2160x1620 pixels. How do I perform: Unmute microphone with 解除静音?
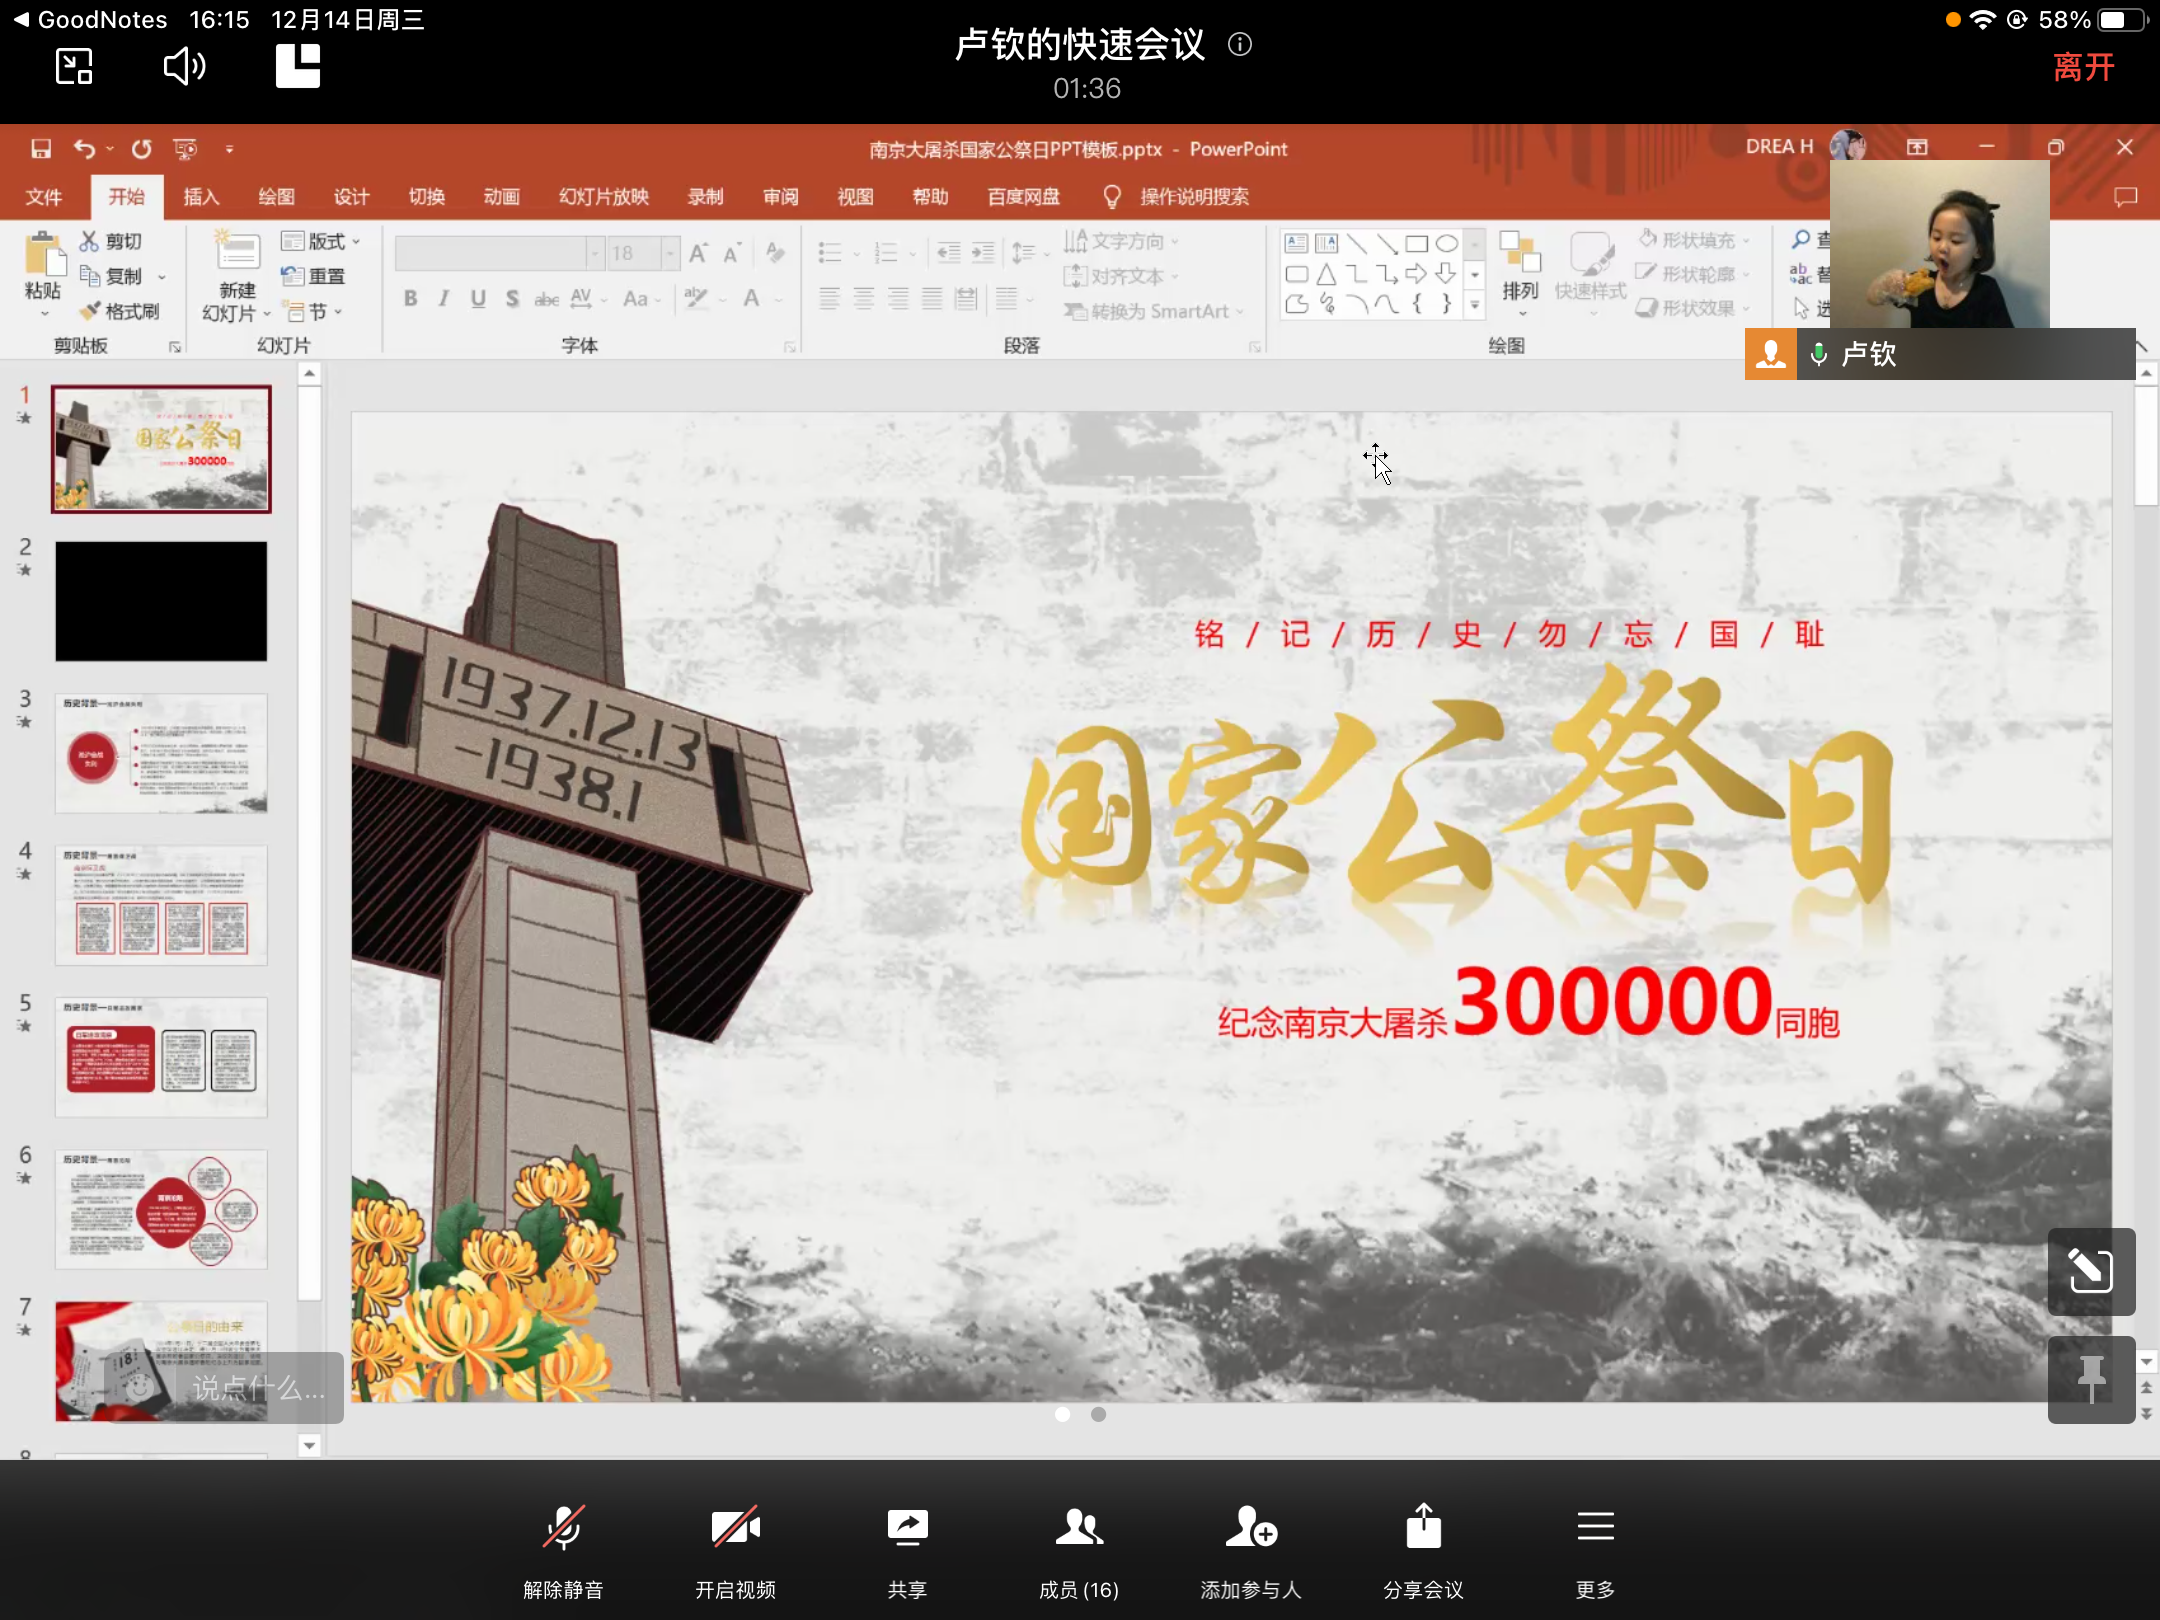(x=563, y=1549)
